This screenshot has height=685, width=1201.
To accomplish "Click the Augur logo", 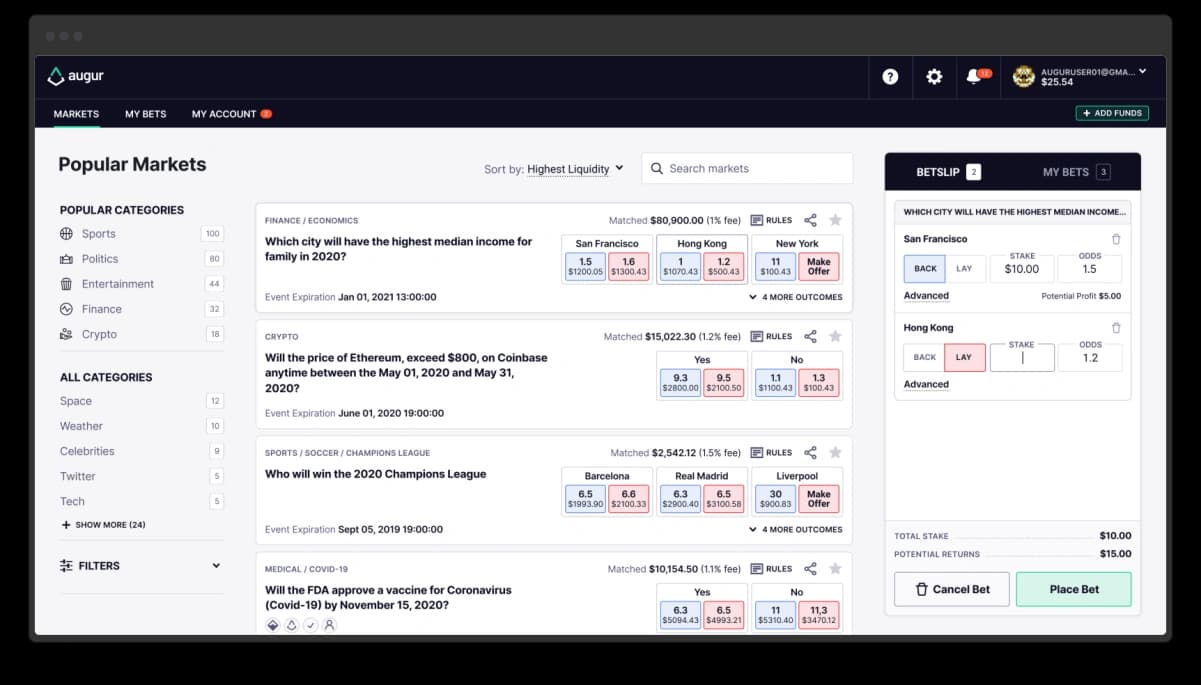I will [76, 77].
